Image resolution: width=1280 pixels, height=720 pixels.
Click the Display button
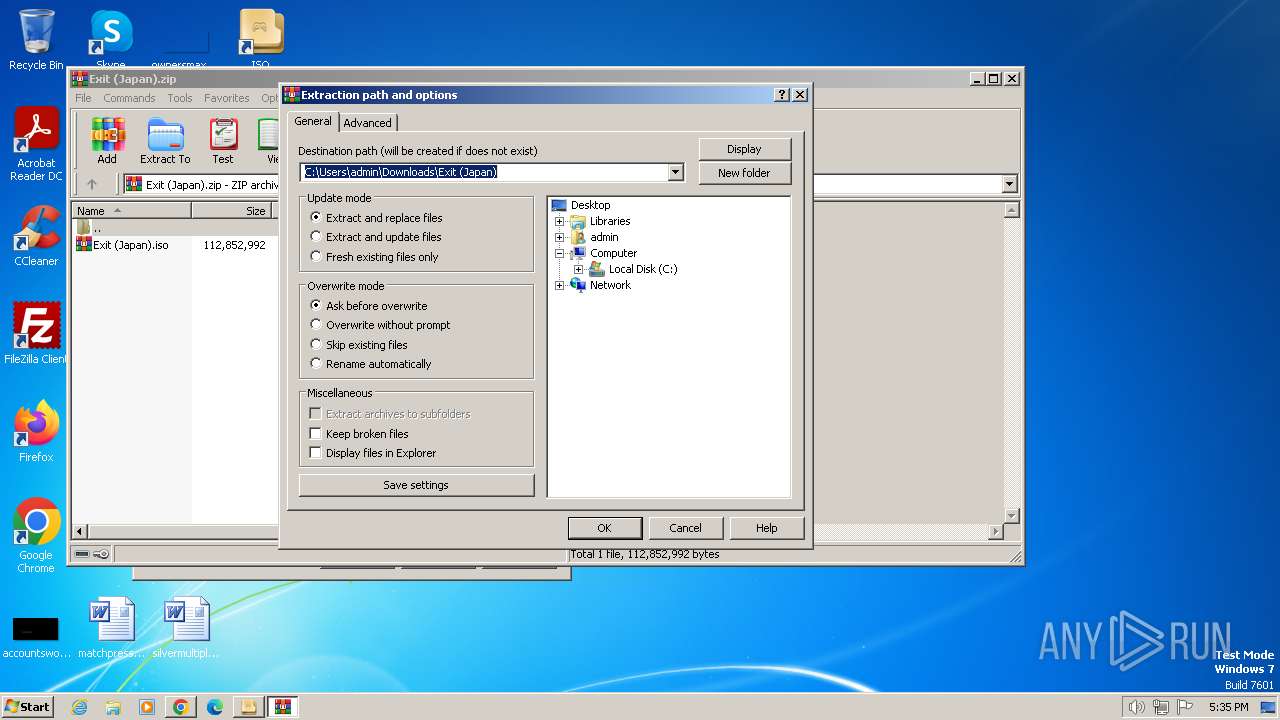coord(744,149)
